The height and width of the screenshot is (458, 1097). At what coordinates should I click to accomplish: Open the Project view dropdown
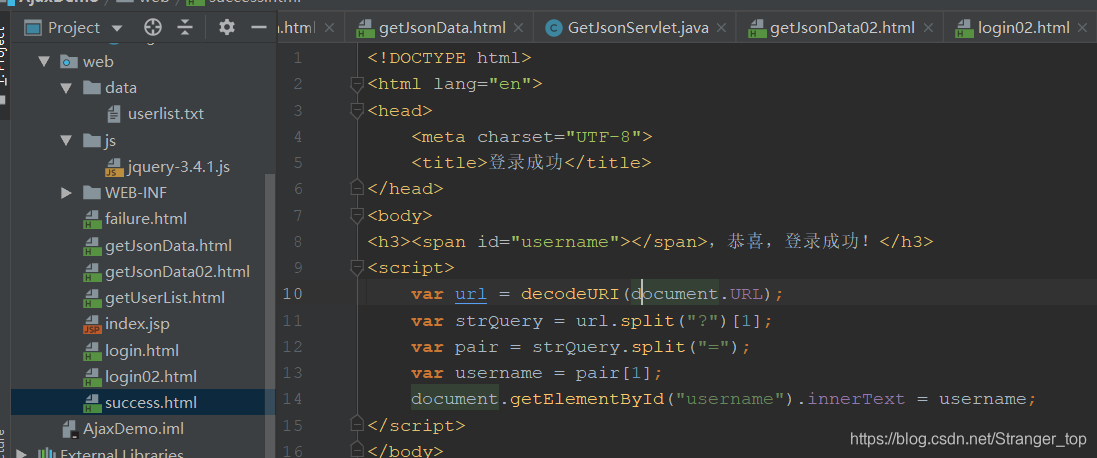pyautogui.click(x=117, y=28)
